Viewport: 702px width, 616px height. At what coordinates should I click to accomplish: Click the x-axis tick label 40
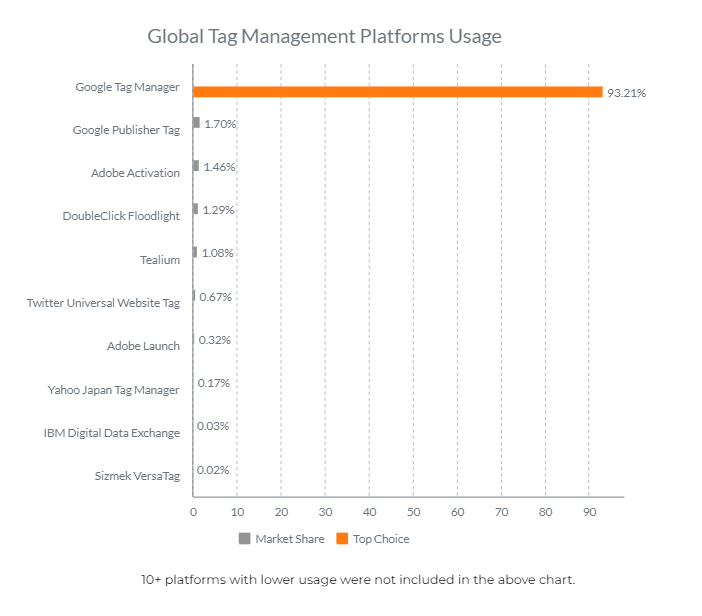(369, 512)
